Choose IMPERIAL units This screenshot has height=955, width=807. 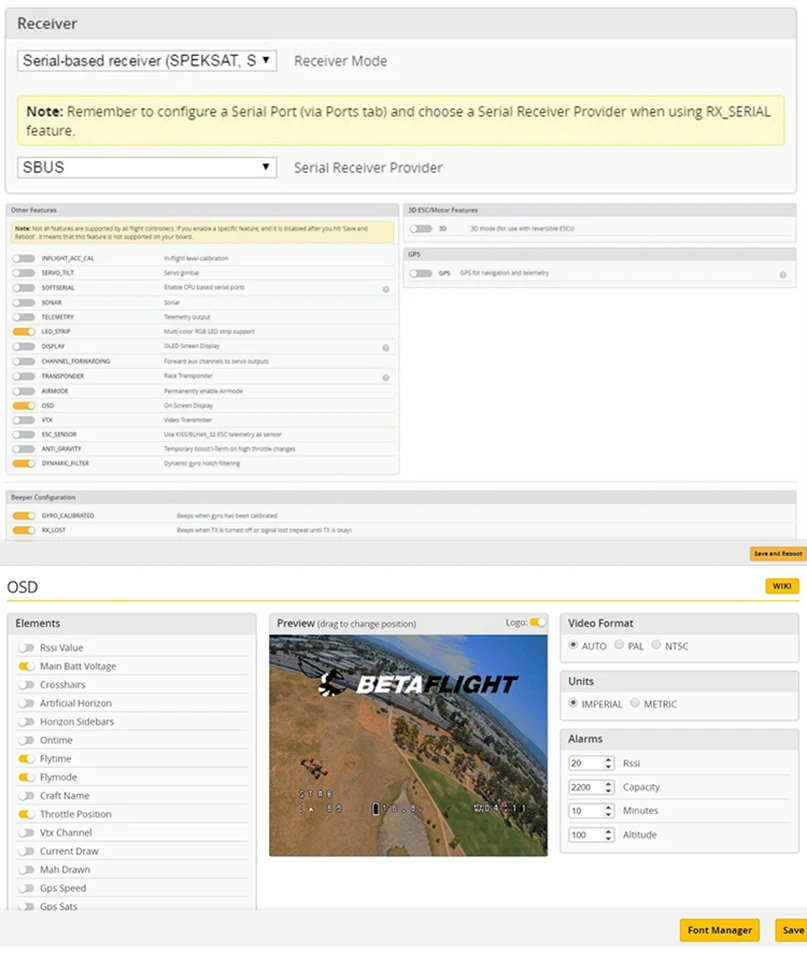tap(573, 703)
